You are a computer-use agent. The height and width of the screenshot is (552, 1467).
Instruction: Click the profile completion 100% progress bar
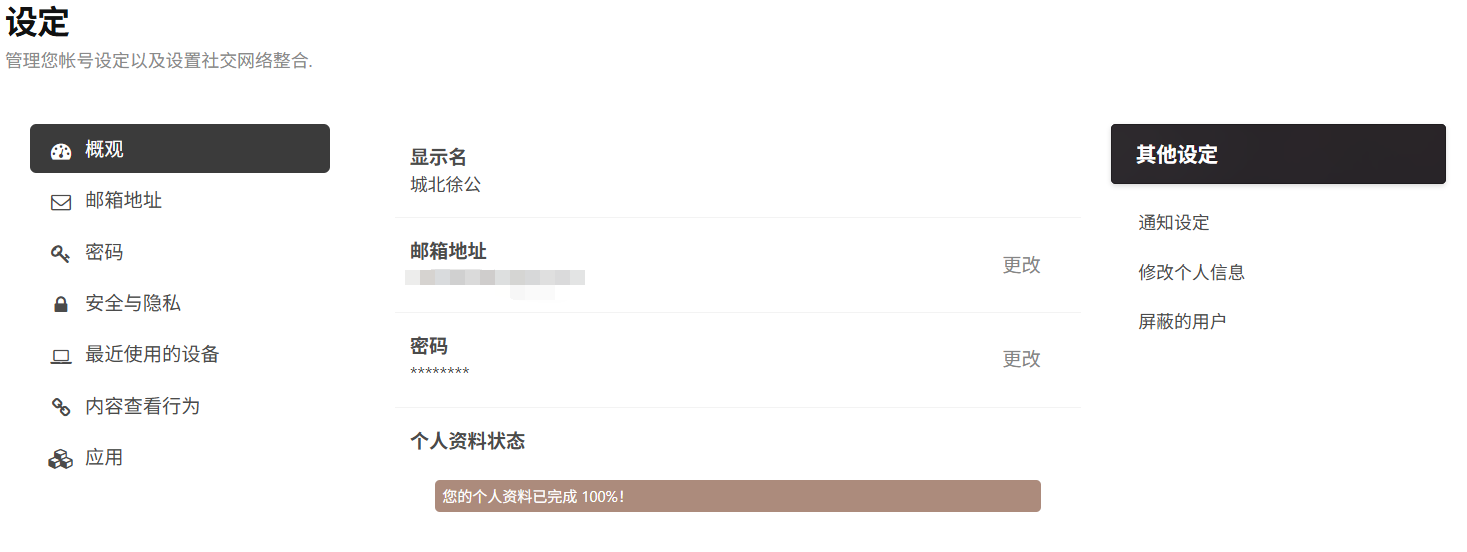coord(738,496)
